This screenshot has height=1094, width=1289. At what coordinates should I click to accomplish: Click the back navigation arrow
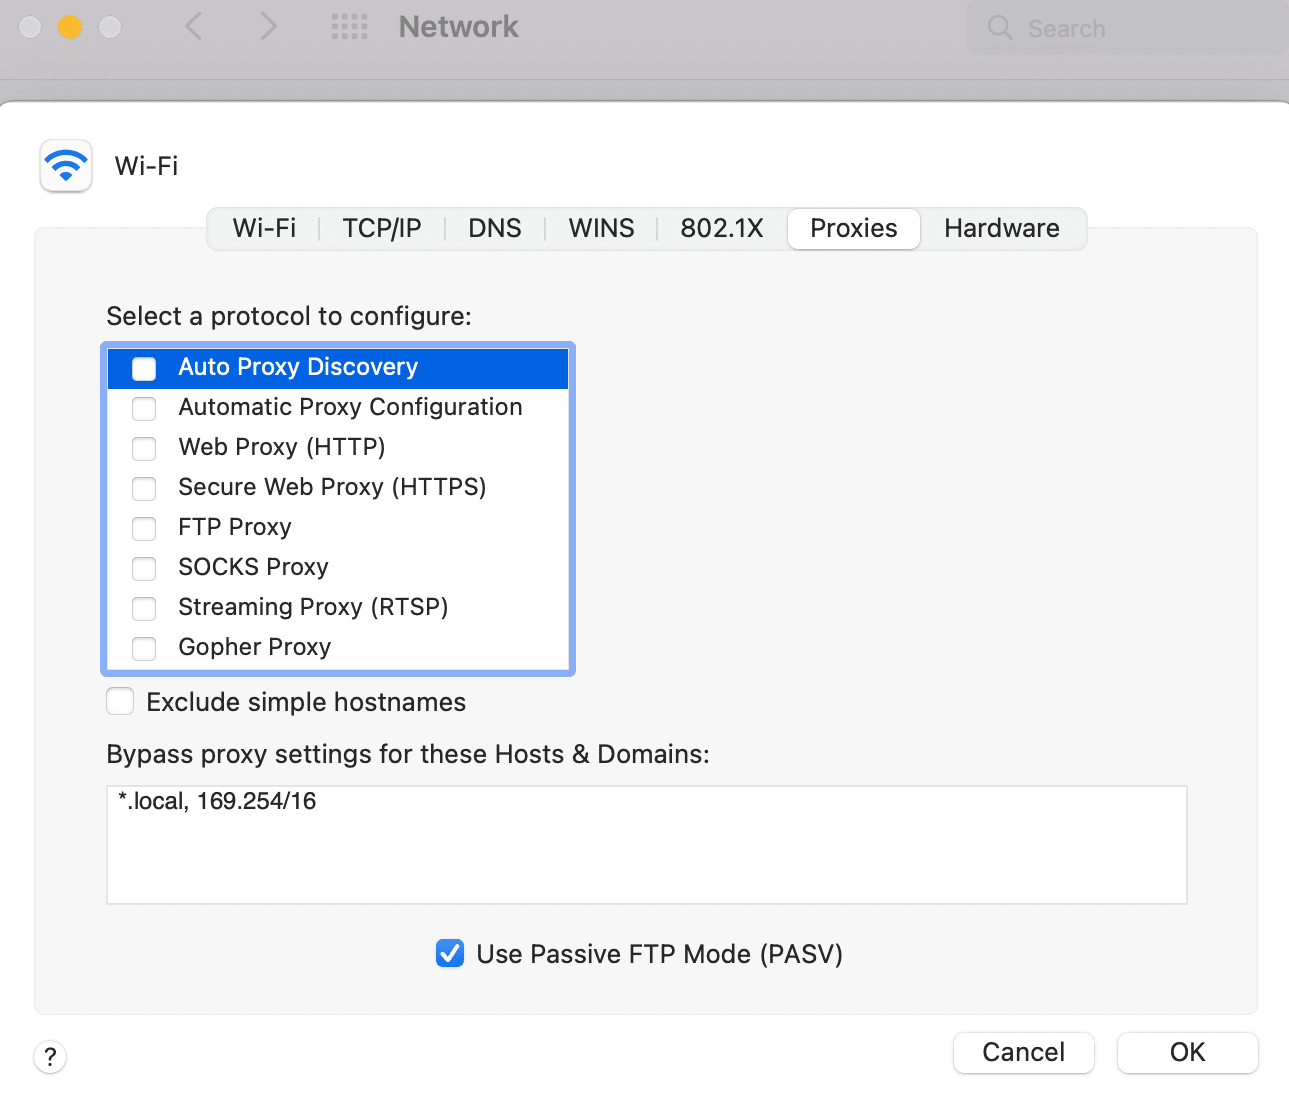pyautogui.click(x=194, y=27)
